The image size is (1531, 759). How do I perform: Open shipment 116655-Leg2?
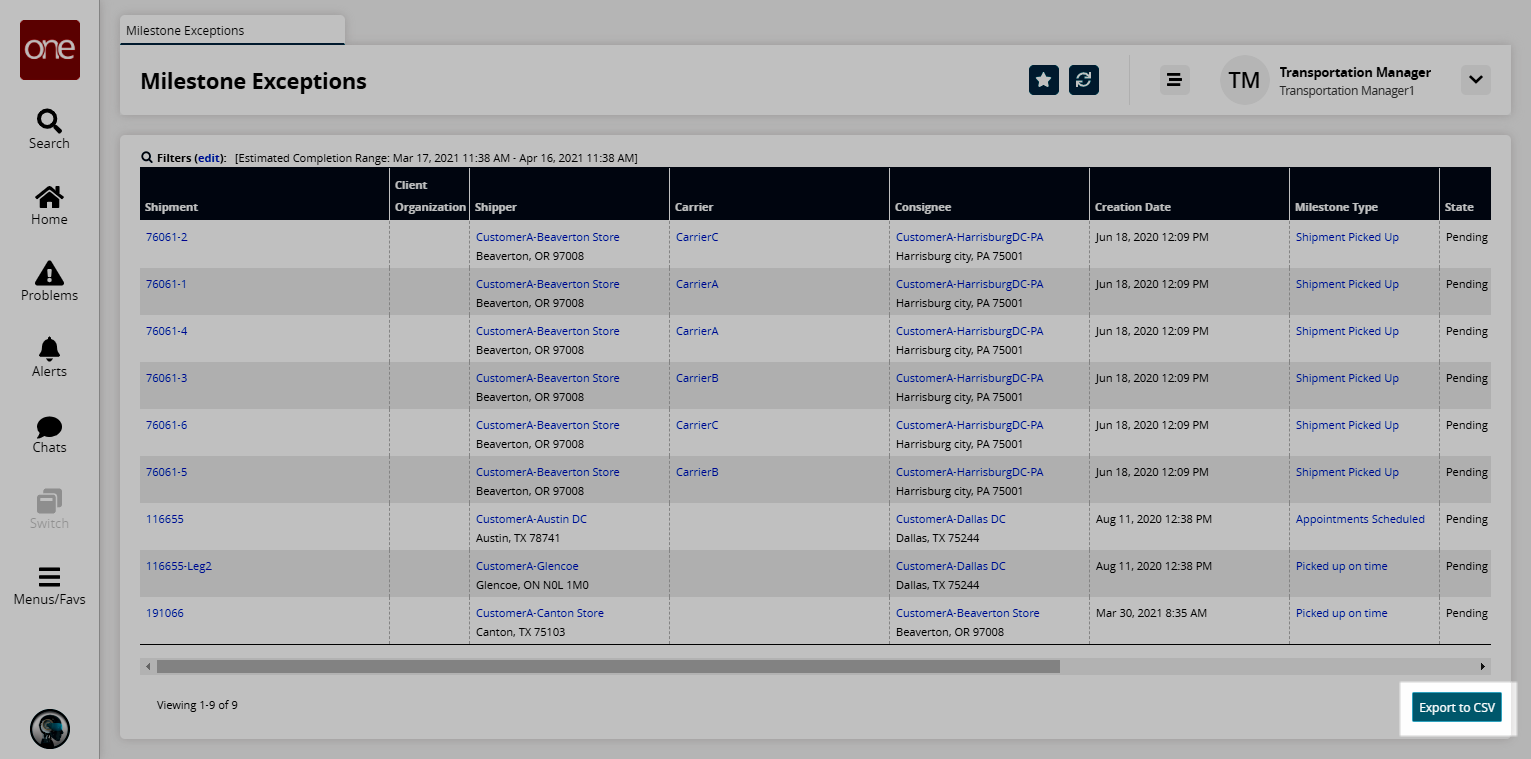[x=179, y=566]
